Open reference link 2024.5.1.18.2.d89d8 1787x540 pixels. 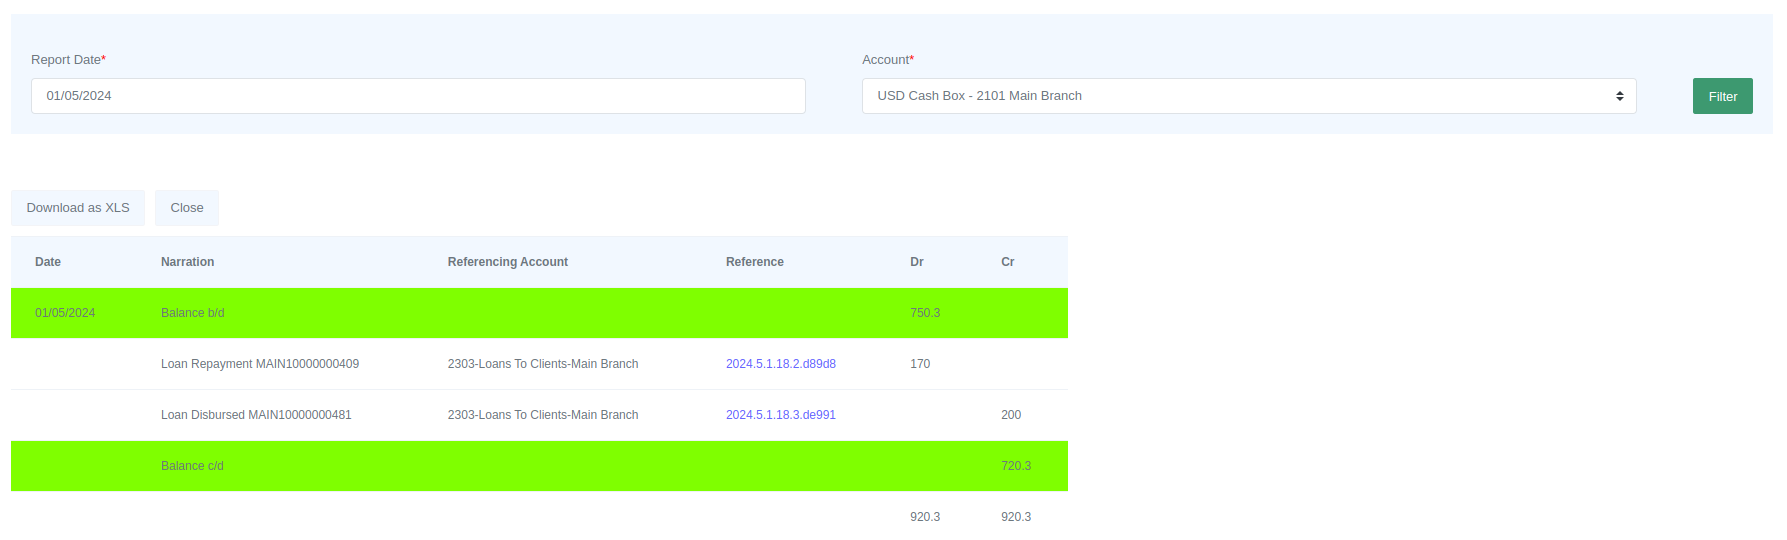pyautogui.click(x=780, y=364)
